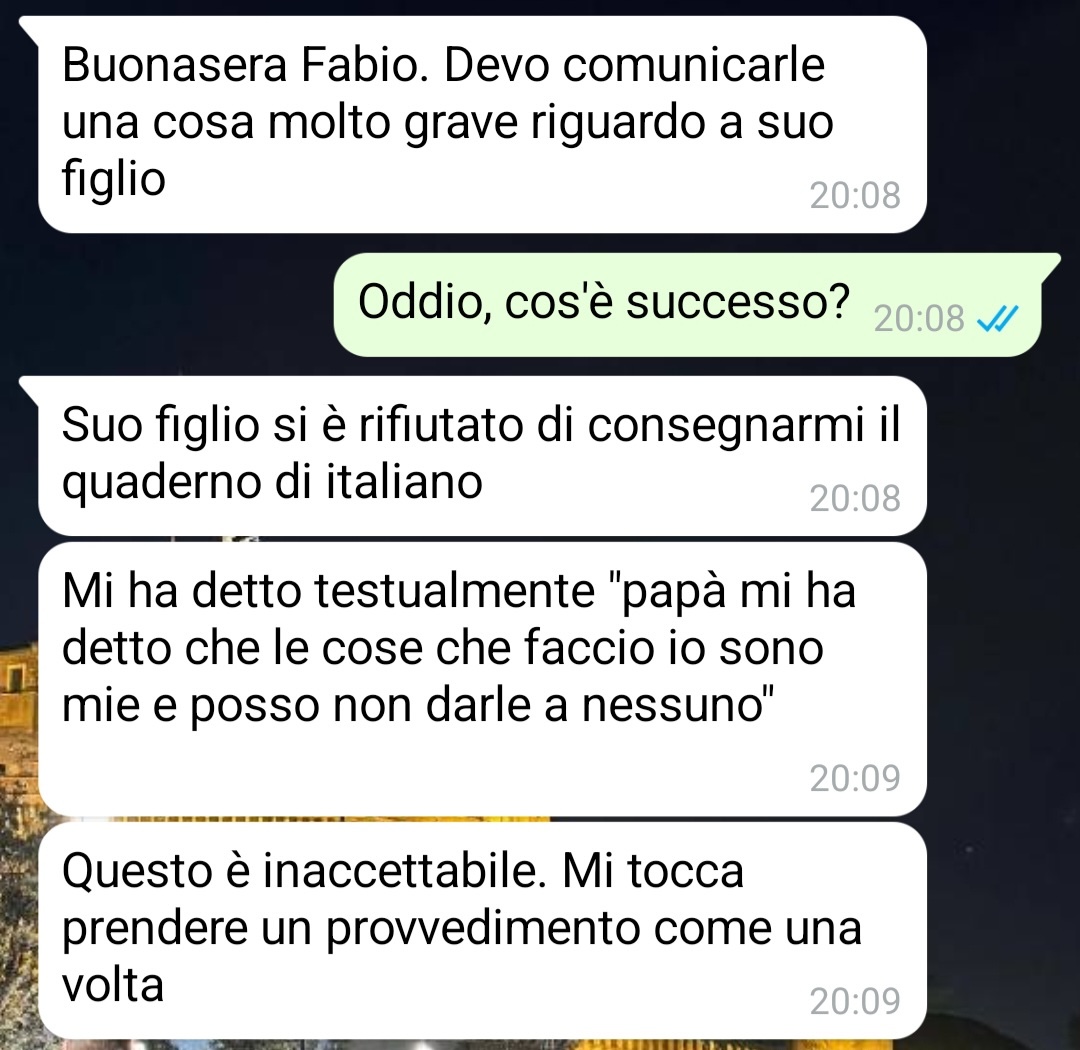Screen dimensions: 1080x1050
Task: Tap the blue read-receipt double checkmark
Action: [x=998, y=319]
